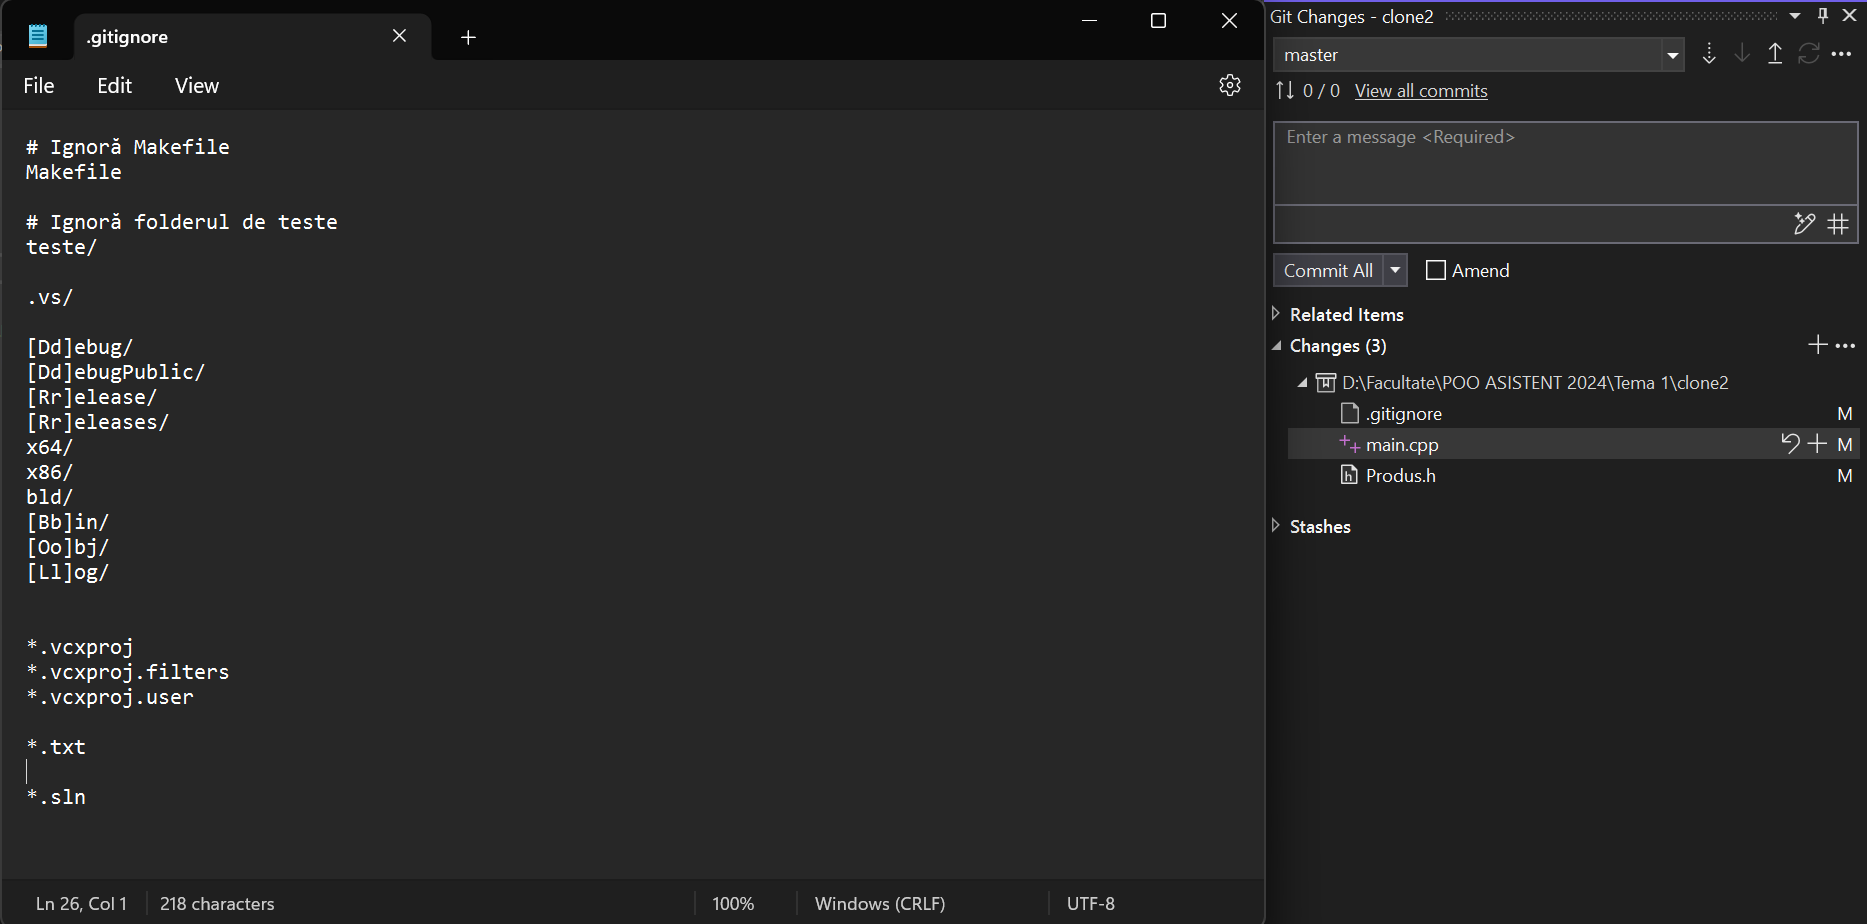
Task: Stage all changes with the plus icon
Action: (x=1818, y=344)
